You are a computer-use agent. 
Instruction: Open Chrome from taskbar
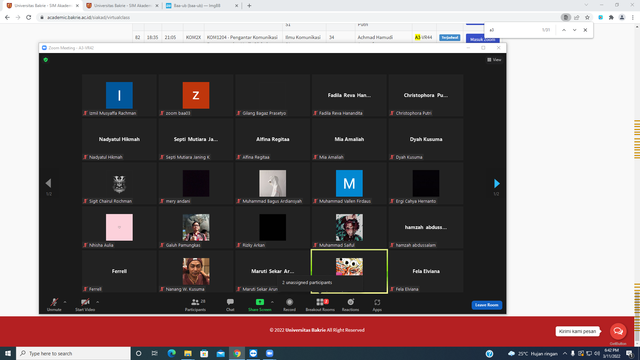tap(237, 353)
